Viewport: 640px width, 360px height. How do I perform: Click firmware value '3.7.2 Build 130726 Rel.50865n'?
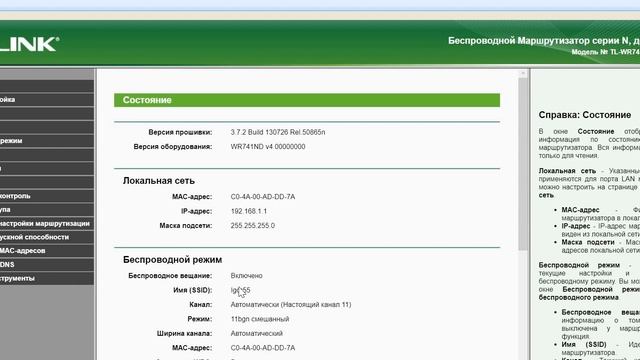pyautogui.click(x=278, y=132)
